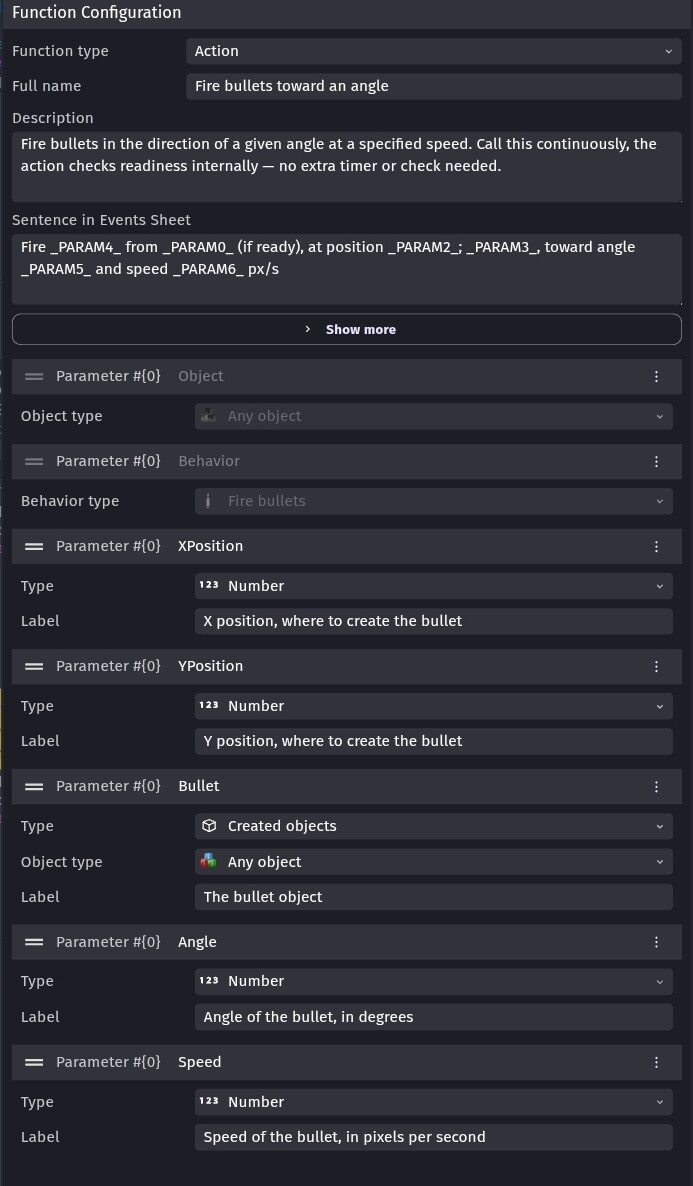Viewport: 693px width, 1186px height.
Task: Open three-dot menu for Angle parameter
Action: coord(656,942)
